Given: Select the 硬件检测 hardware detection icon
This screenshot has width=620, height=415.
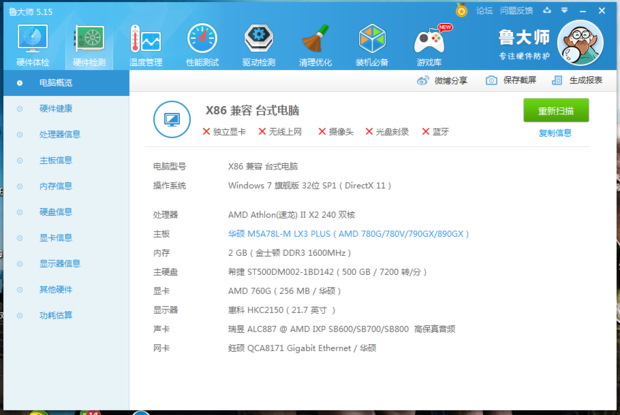Looking at the screenshot, I should [89, 39].
